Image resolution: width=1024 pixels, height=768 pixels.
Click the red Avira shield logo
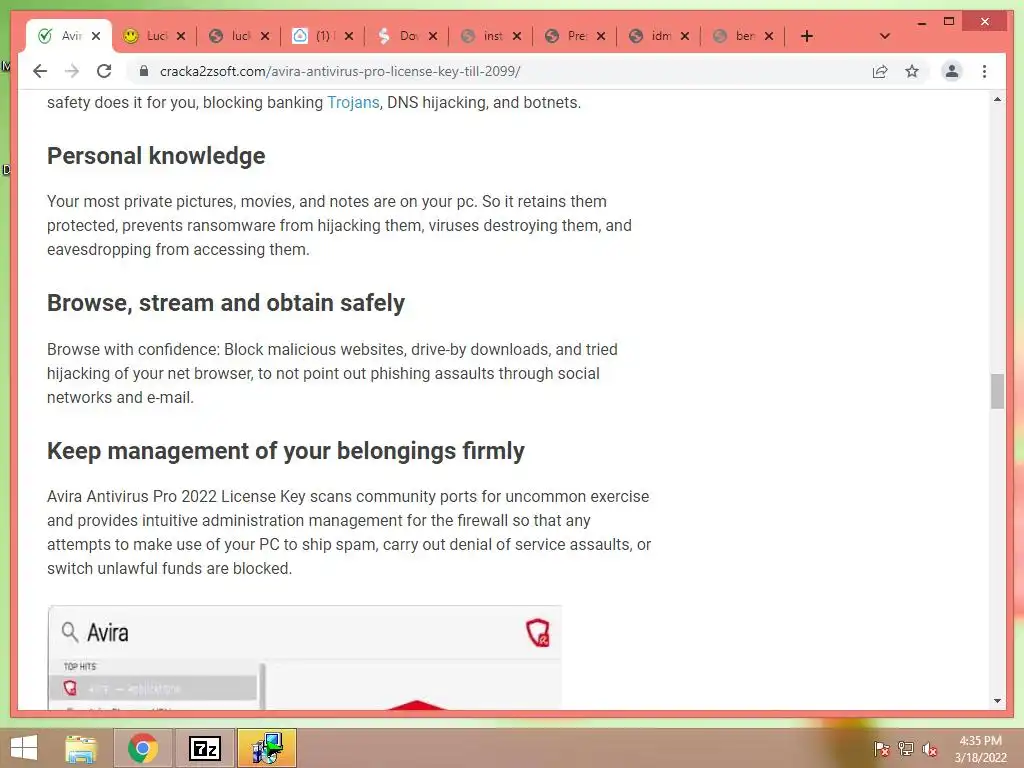pyautogui.click(x=538, y=633)
